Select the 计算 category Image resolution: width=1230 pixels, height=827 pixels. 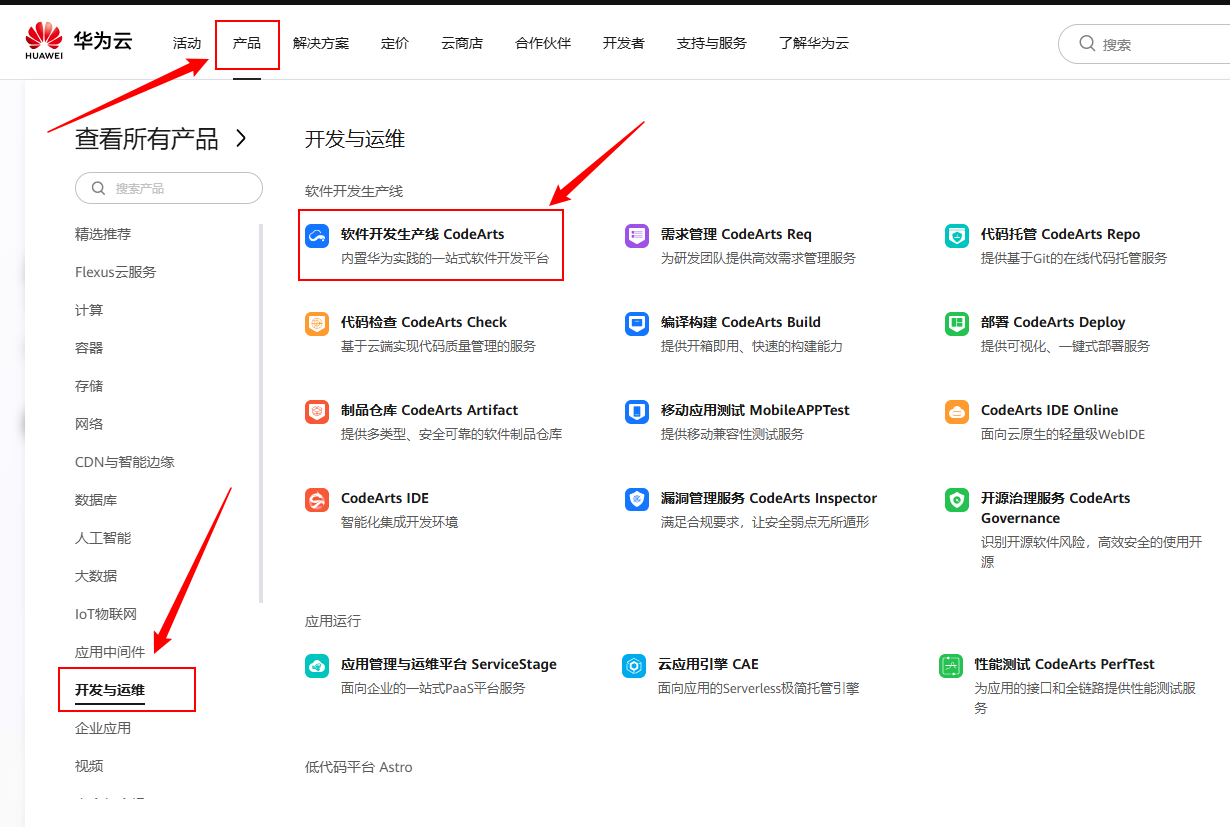point(89,310)
